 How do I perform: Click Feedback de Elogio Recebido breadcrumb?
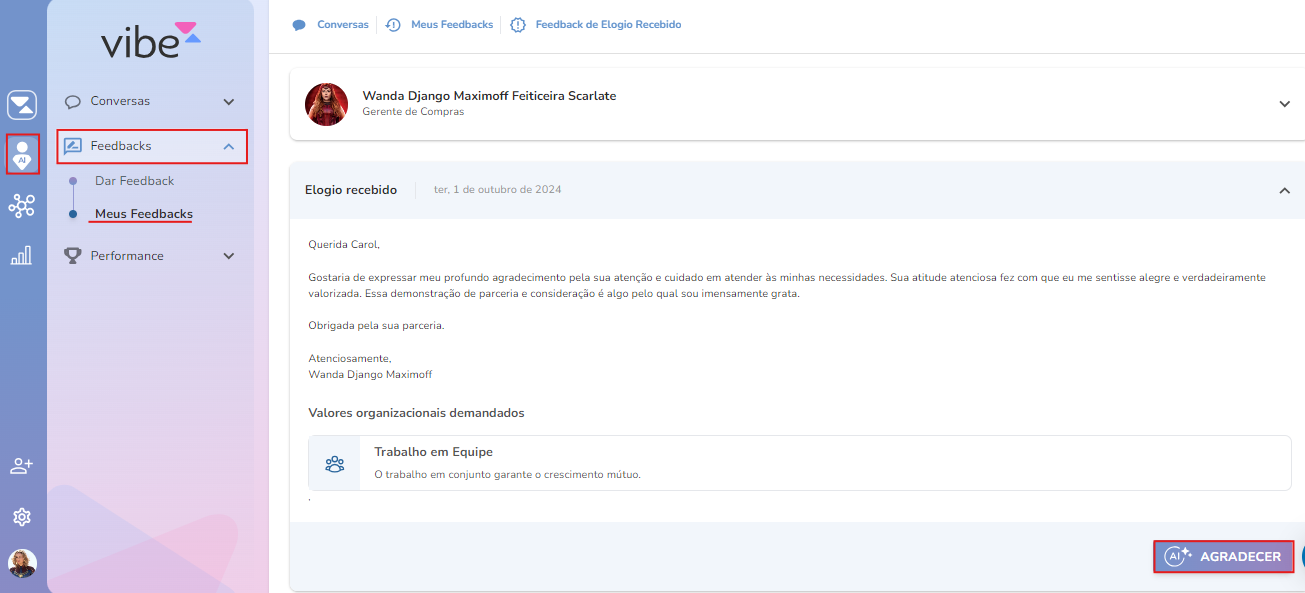tap(608, 24)
